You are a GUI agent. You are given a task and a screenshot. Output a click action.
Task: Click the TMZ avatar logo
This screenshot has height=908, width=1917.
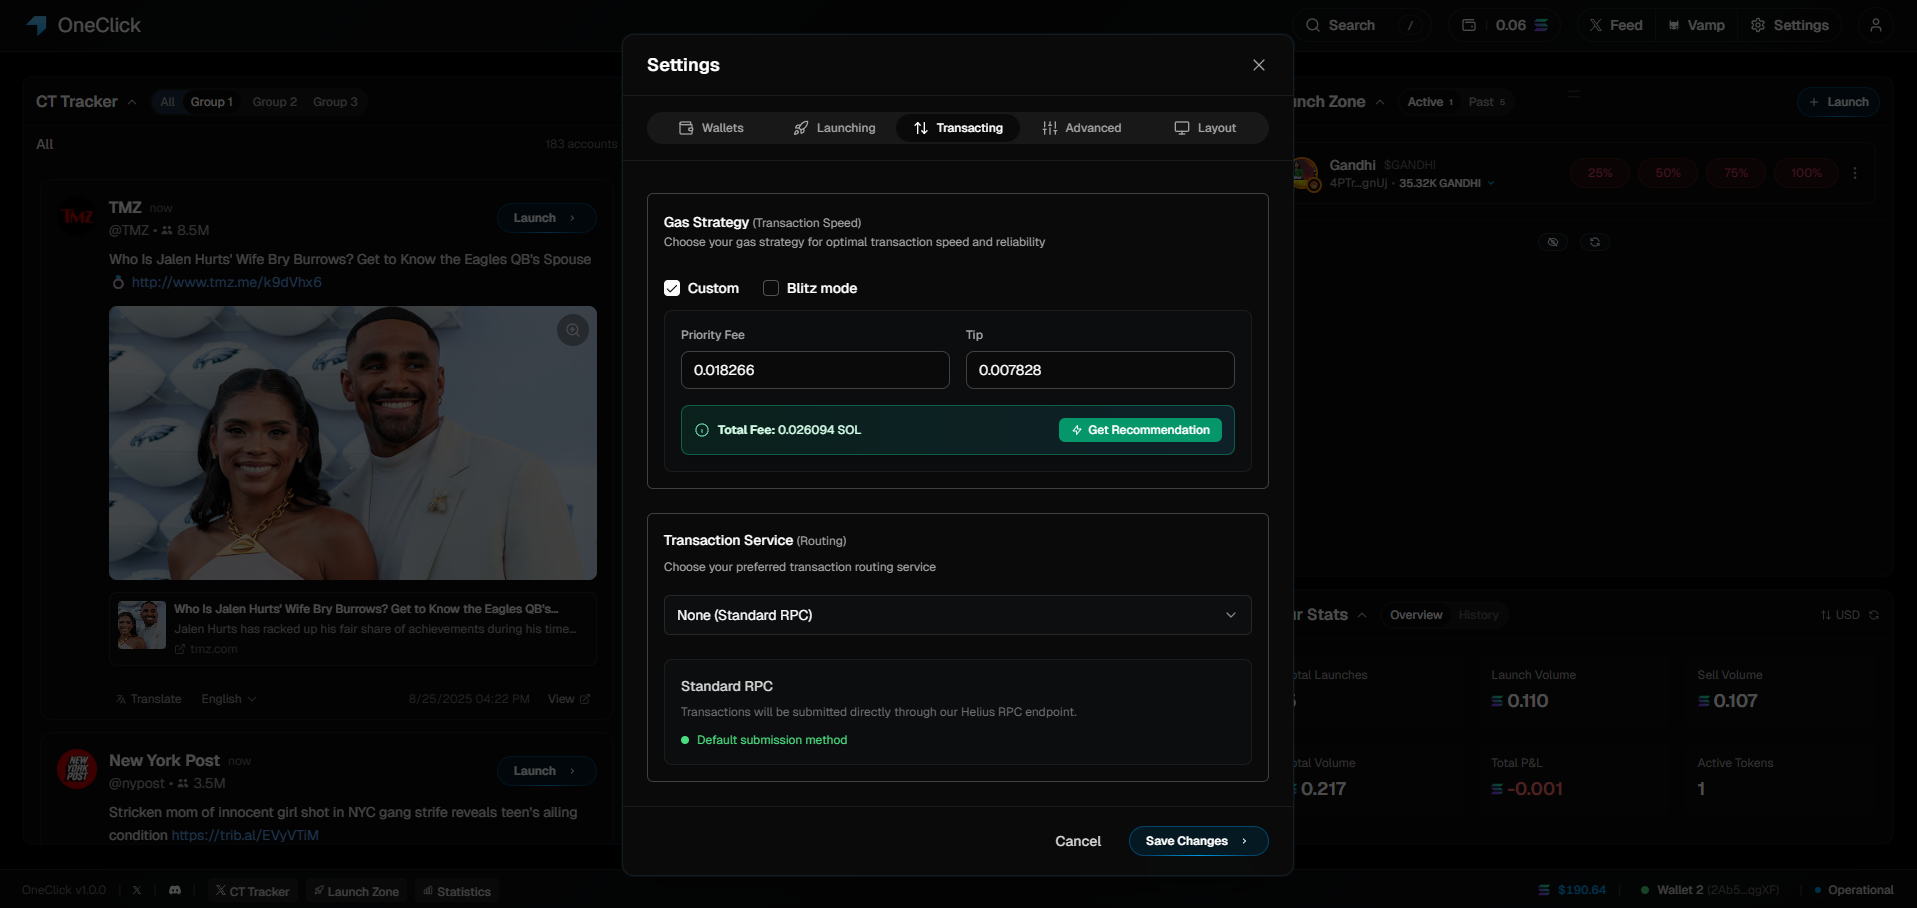77,216
